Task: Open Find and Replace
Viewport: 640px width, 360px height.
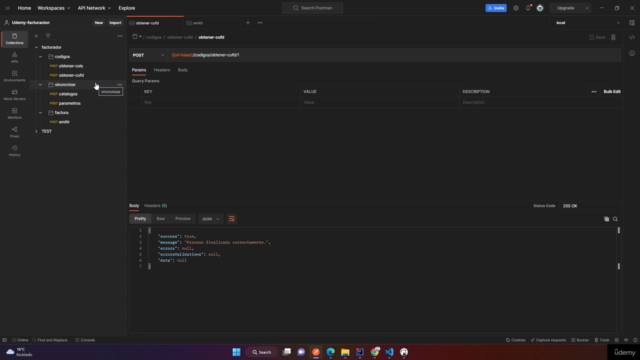Action: coord(50,340)
